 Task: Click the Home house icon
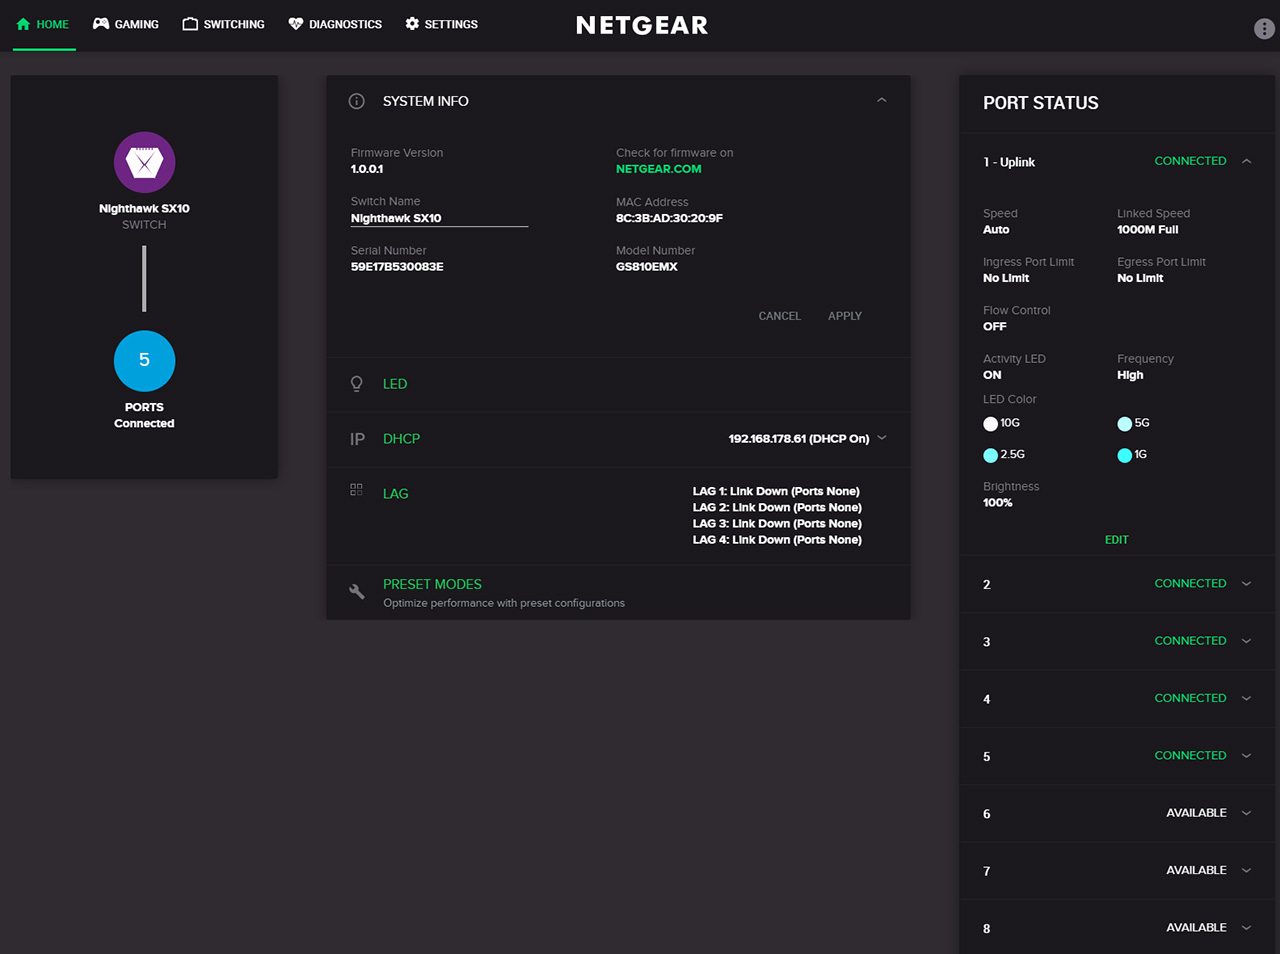click(x=23, y=24)
